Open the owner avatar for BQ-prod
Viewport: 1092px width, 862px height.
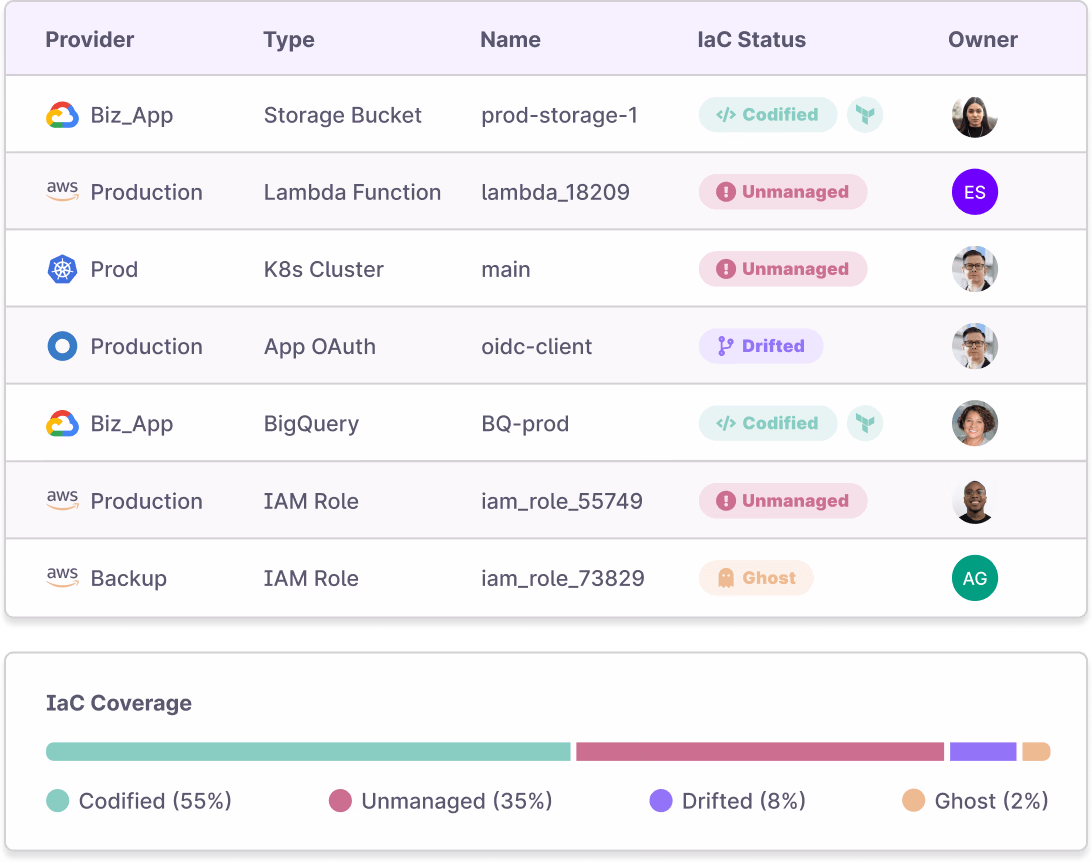pyautogui.click(x=974, y=423)
